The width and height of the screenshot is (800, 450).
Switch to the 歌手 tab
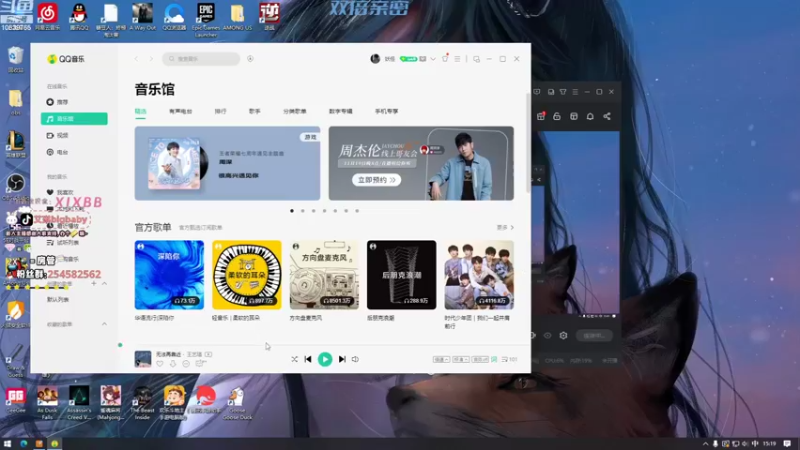pos(255,111)
